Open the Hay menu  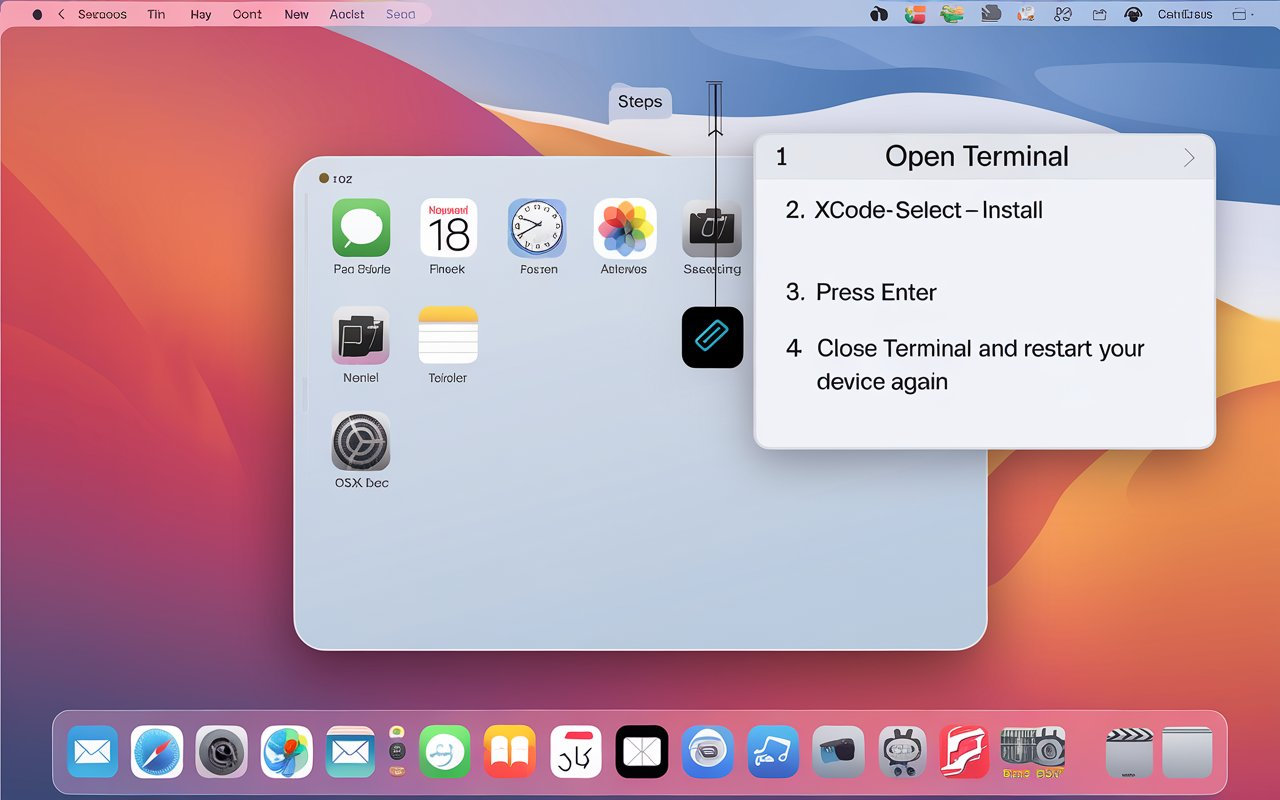(x=201, y=14)
